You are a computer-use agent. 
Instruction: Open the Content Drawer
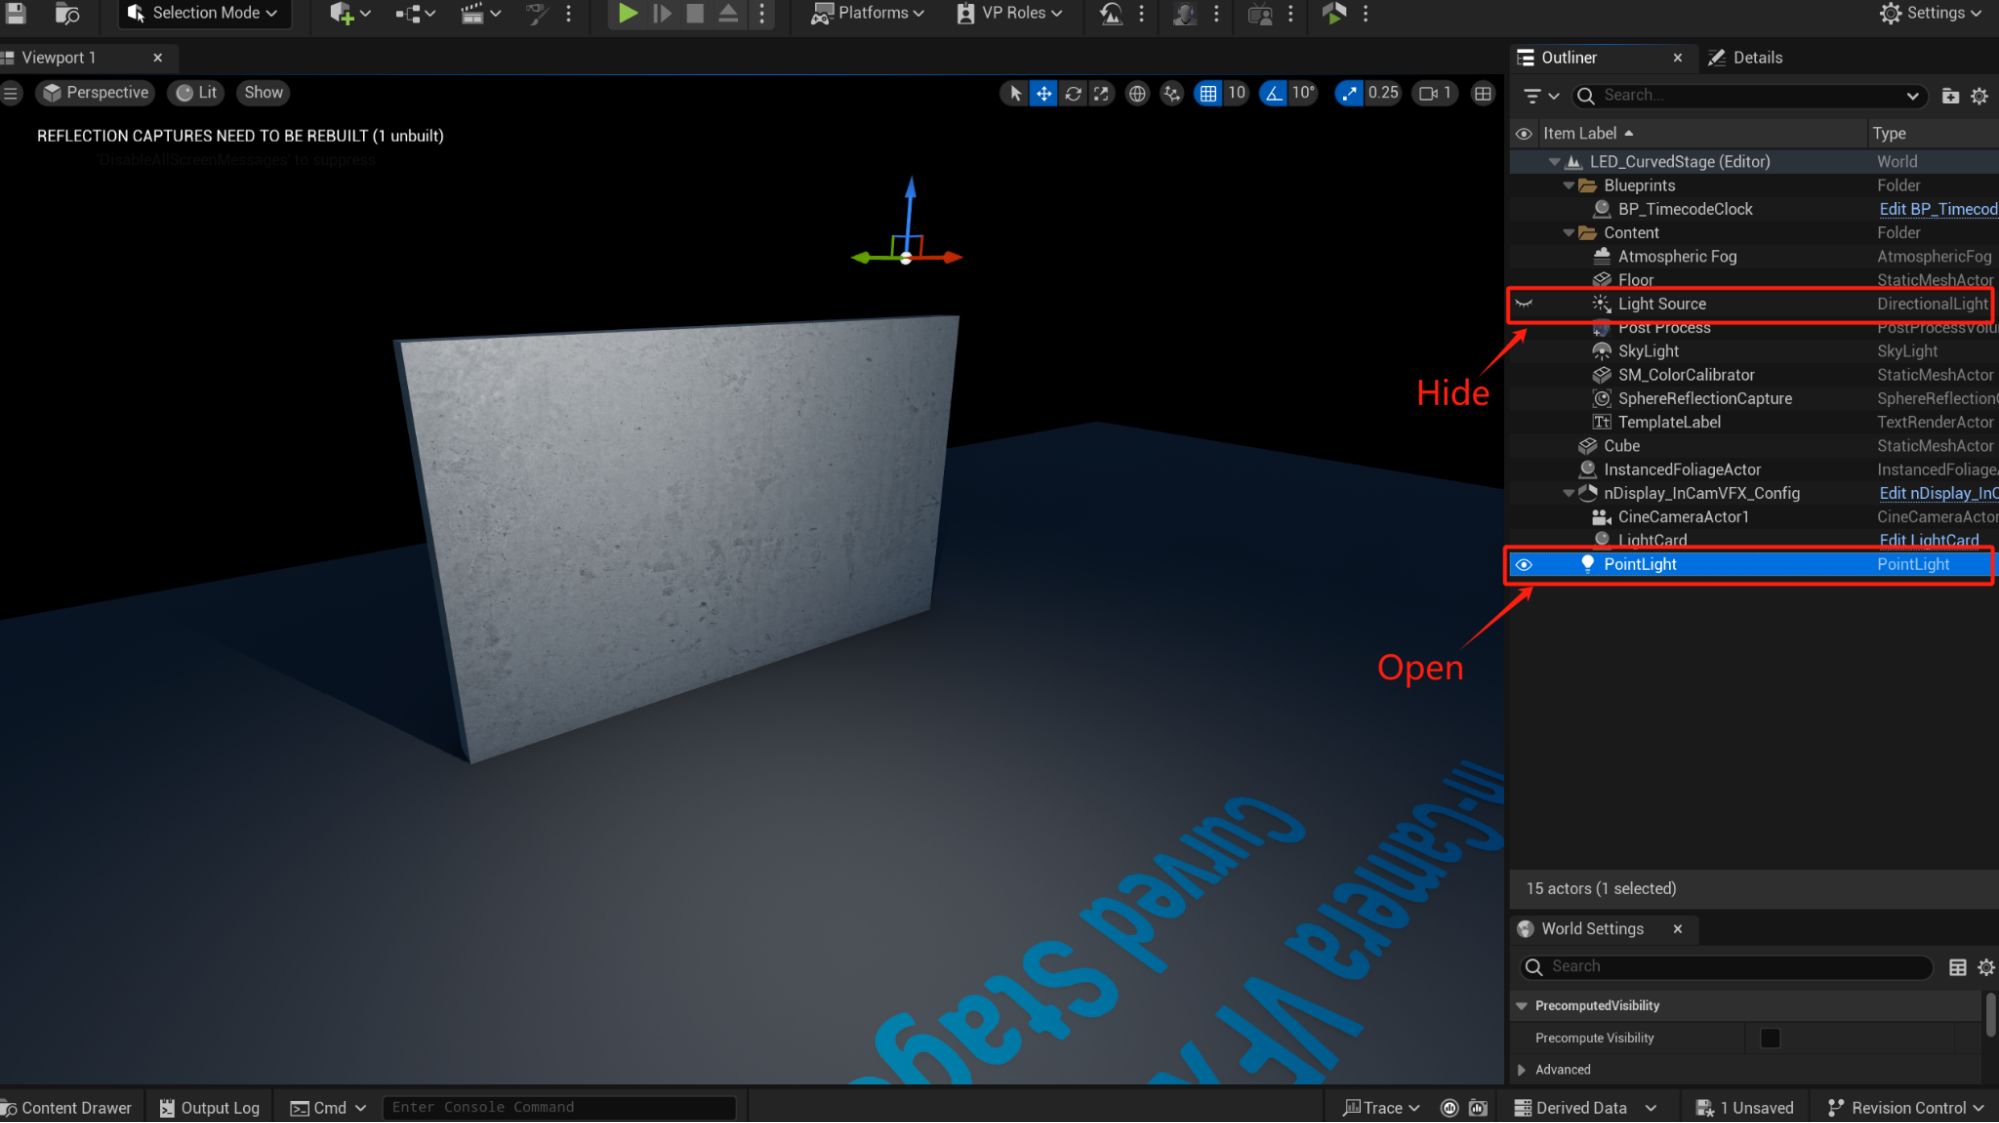(69, 1107)
